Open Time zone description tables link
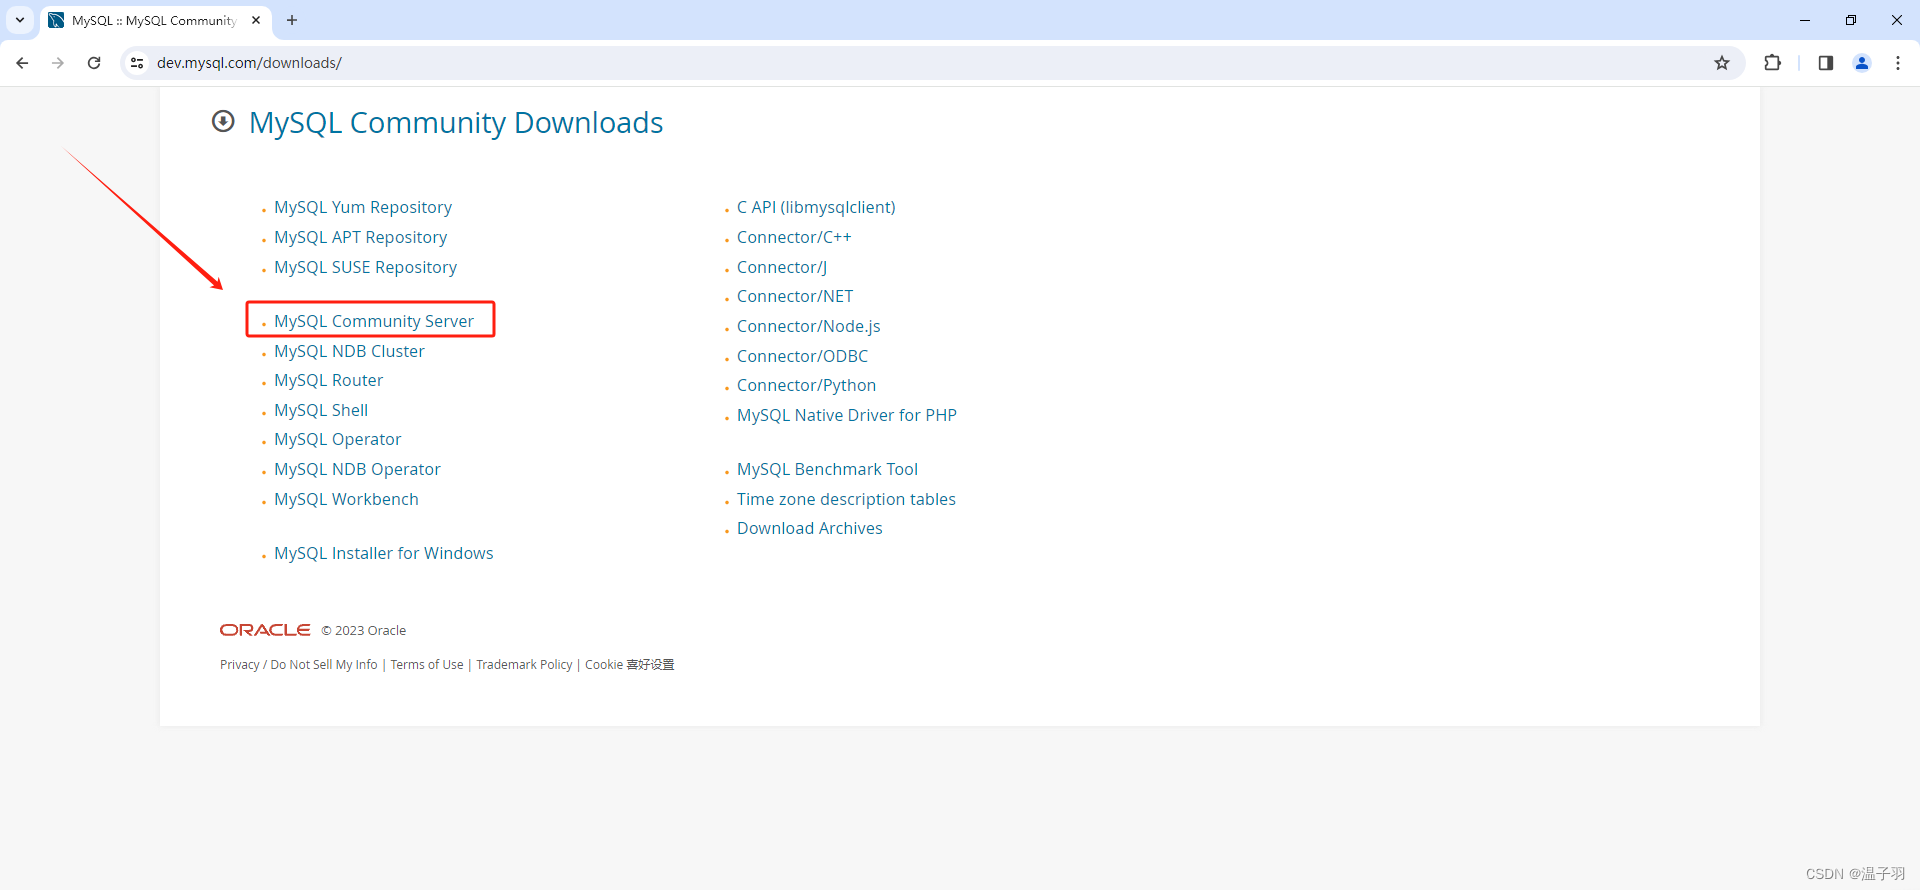The image size is (1920, 890). pos(846,499)
